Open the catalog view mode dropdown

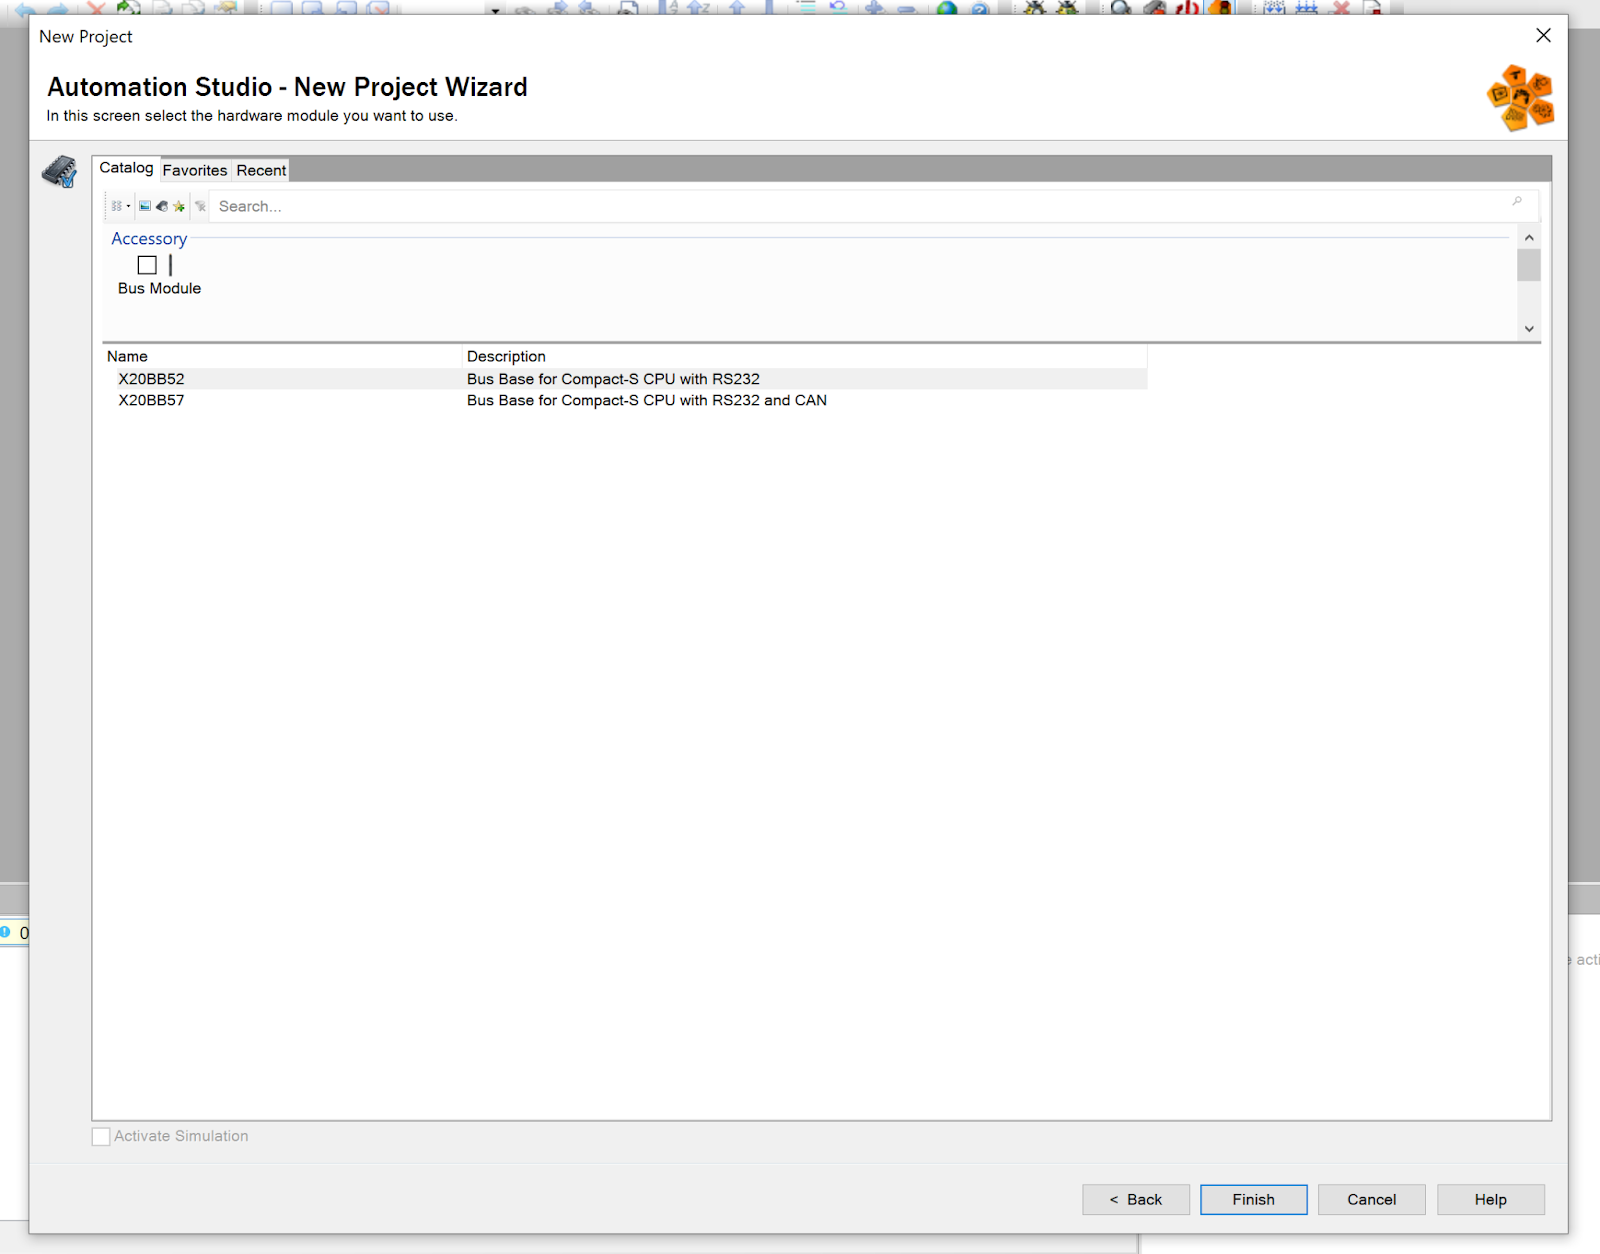(x=120, y=206)
